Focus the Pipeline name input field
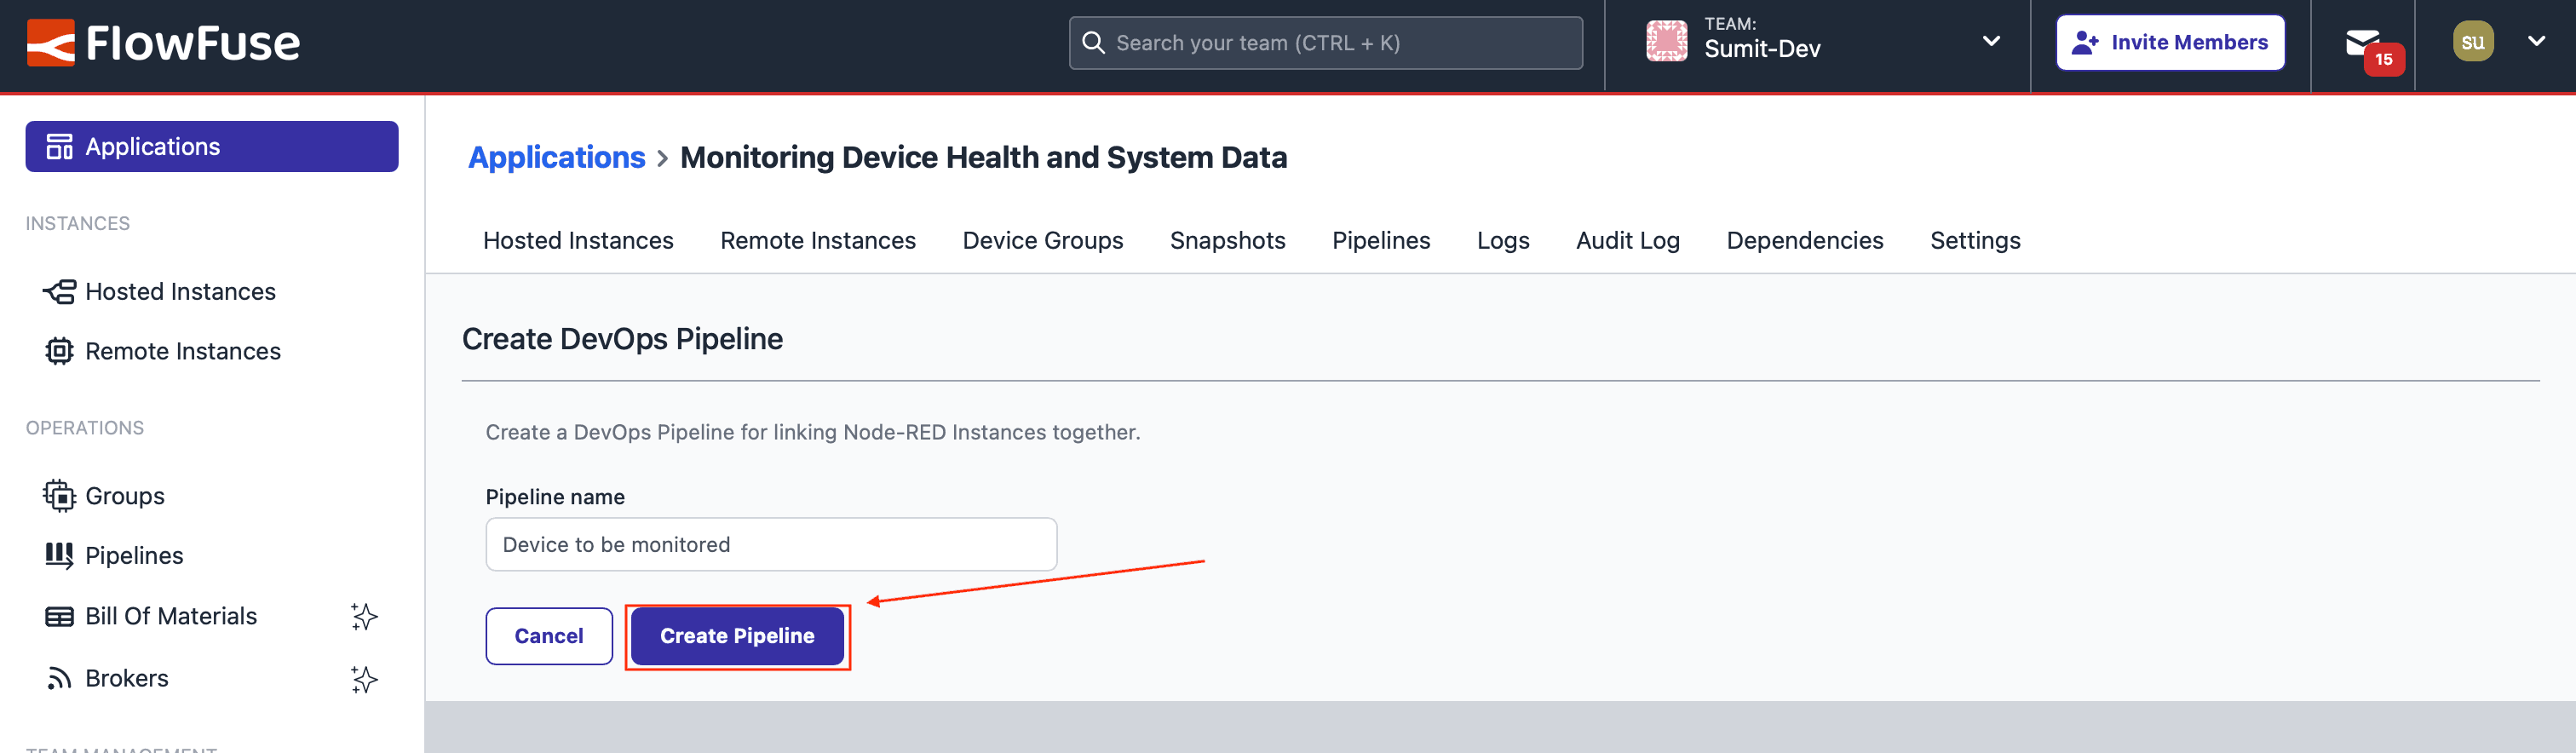 (770, 545)
